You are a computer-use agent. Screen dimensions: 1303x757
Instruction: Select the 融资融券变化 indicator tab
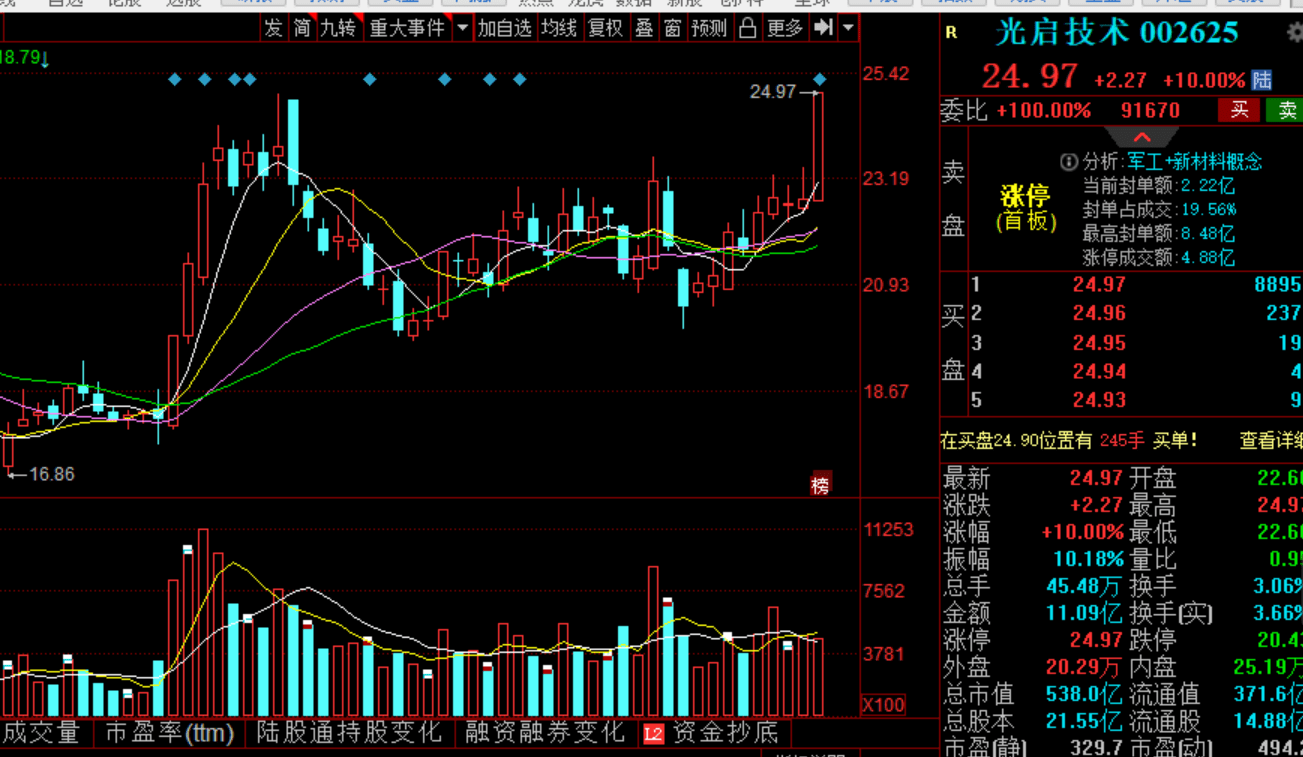pos(545,733)
